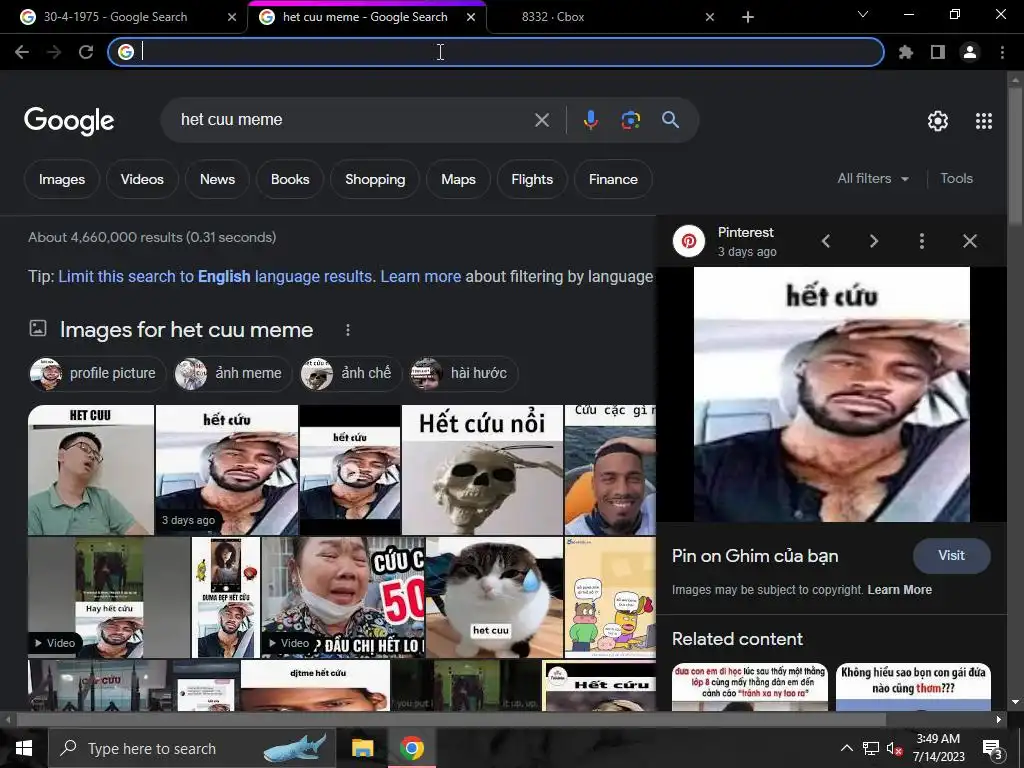Screen dimensions: 1024x768
Task: Show next image in preview panel
Action: [x=874, y=241]
